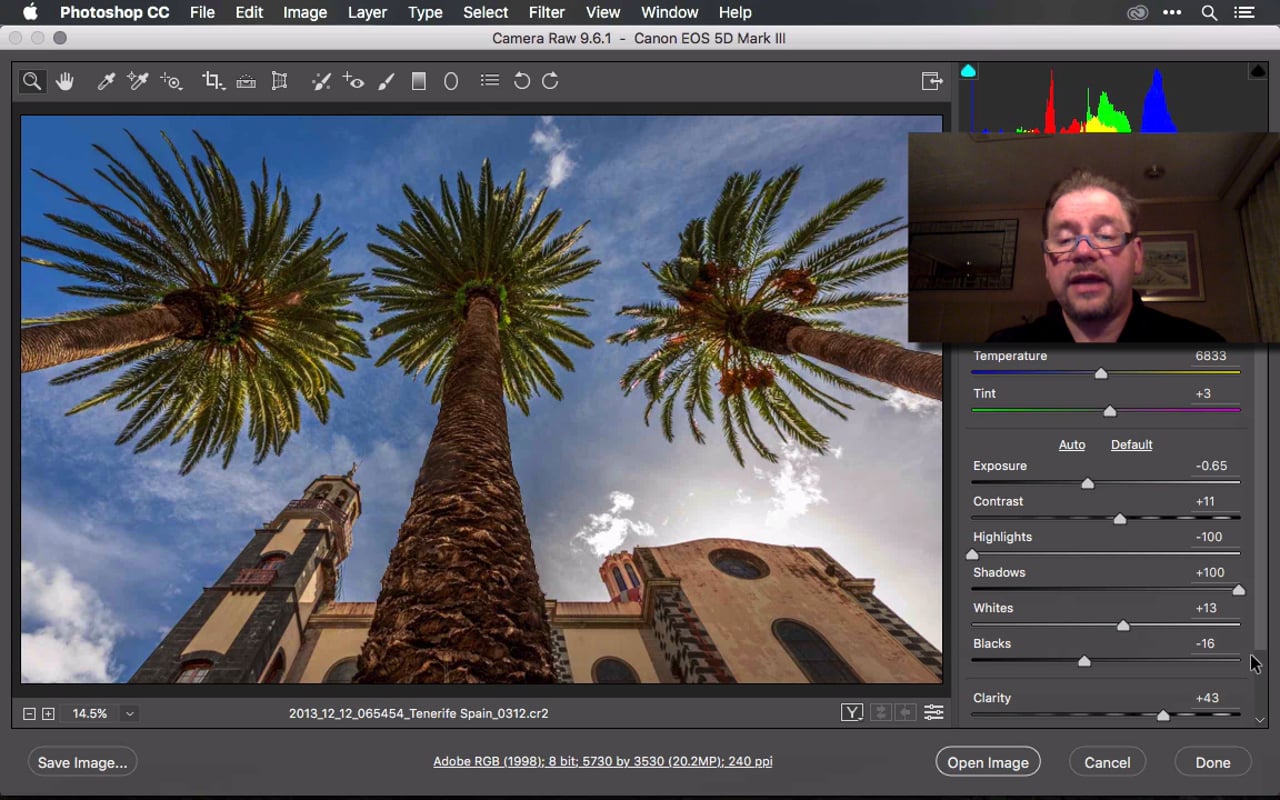Select the Hand tool
The image size is (1280, 800).
coord(65,81)
